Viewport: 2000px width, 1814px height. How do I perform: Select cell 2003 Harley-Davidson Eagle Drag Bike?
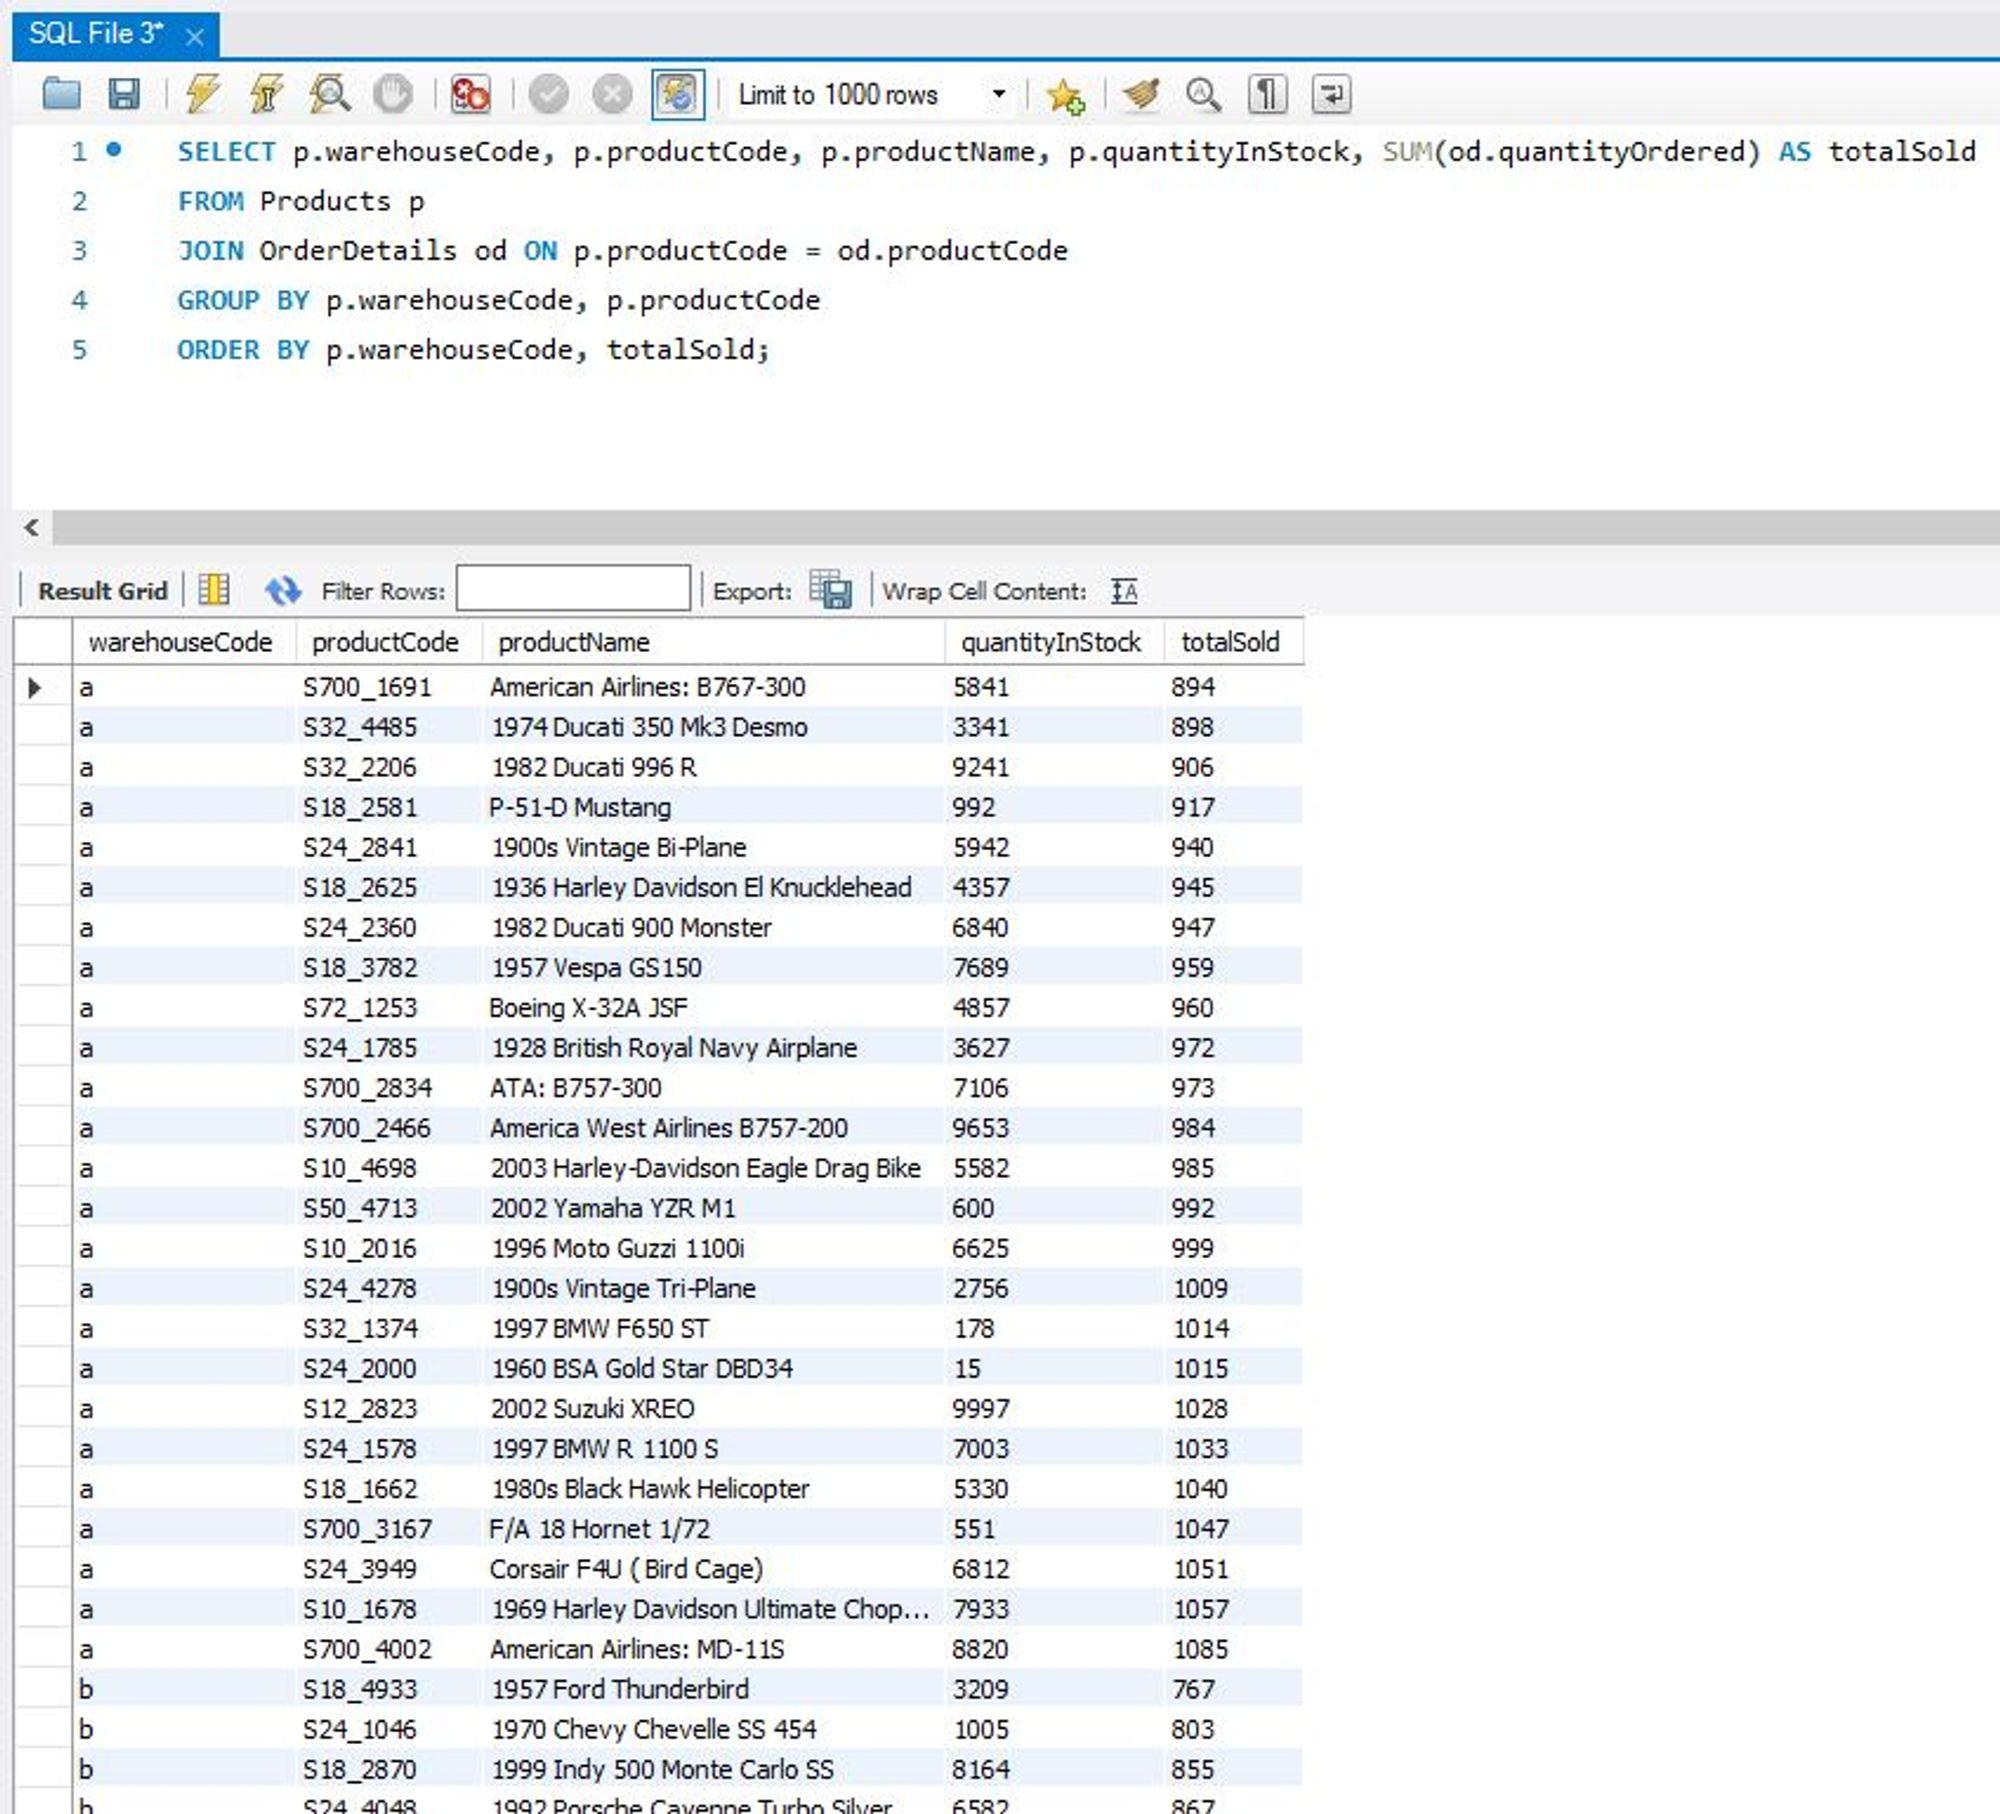pos(713,1167)
